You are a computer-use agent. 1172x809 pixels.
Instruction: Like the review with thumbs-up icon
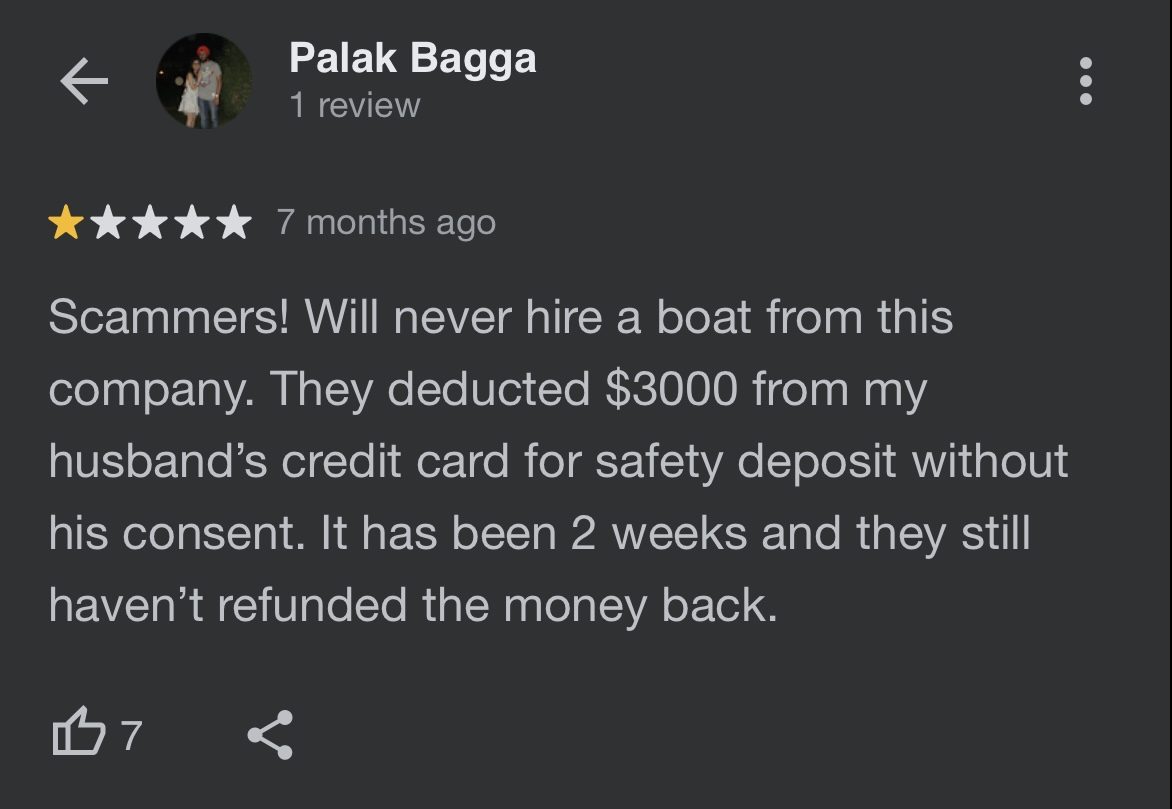[x=78, y=731]
